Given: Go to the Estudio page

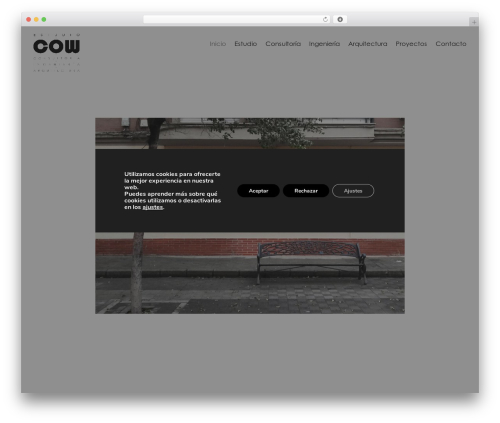Looking at the screenshot, I should [x=246, y=44].
